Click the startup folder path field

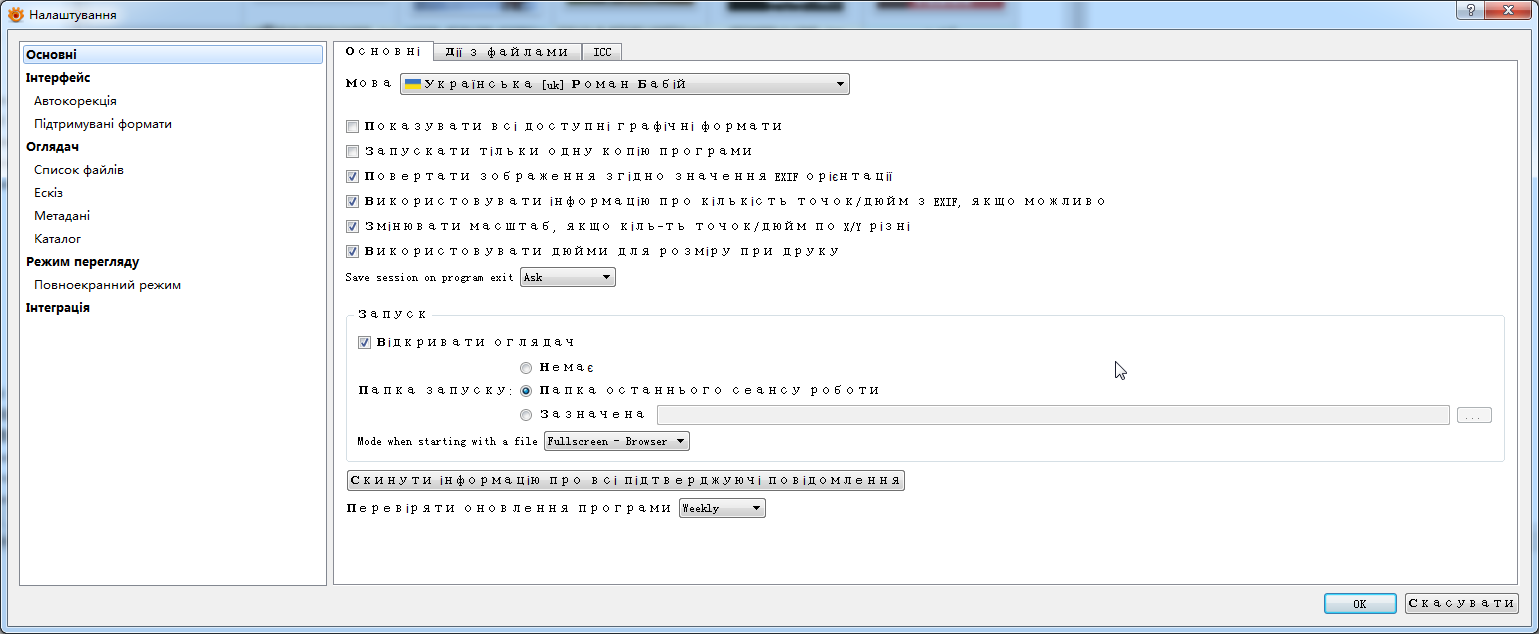click(x=1053, y=415)
